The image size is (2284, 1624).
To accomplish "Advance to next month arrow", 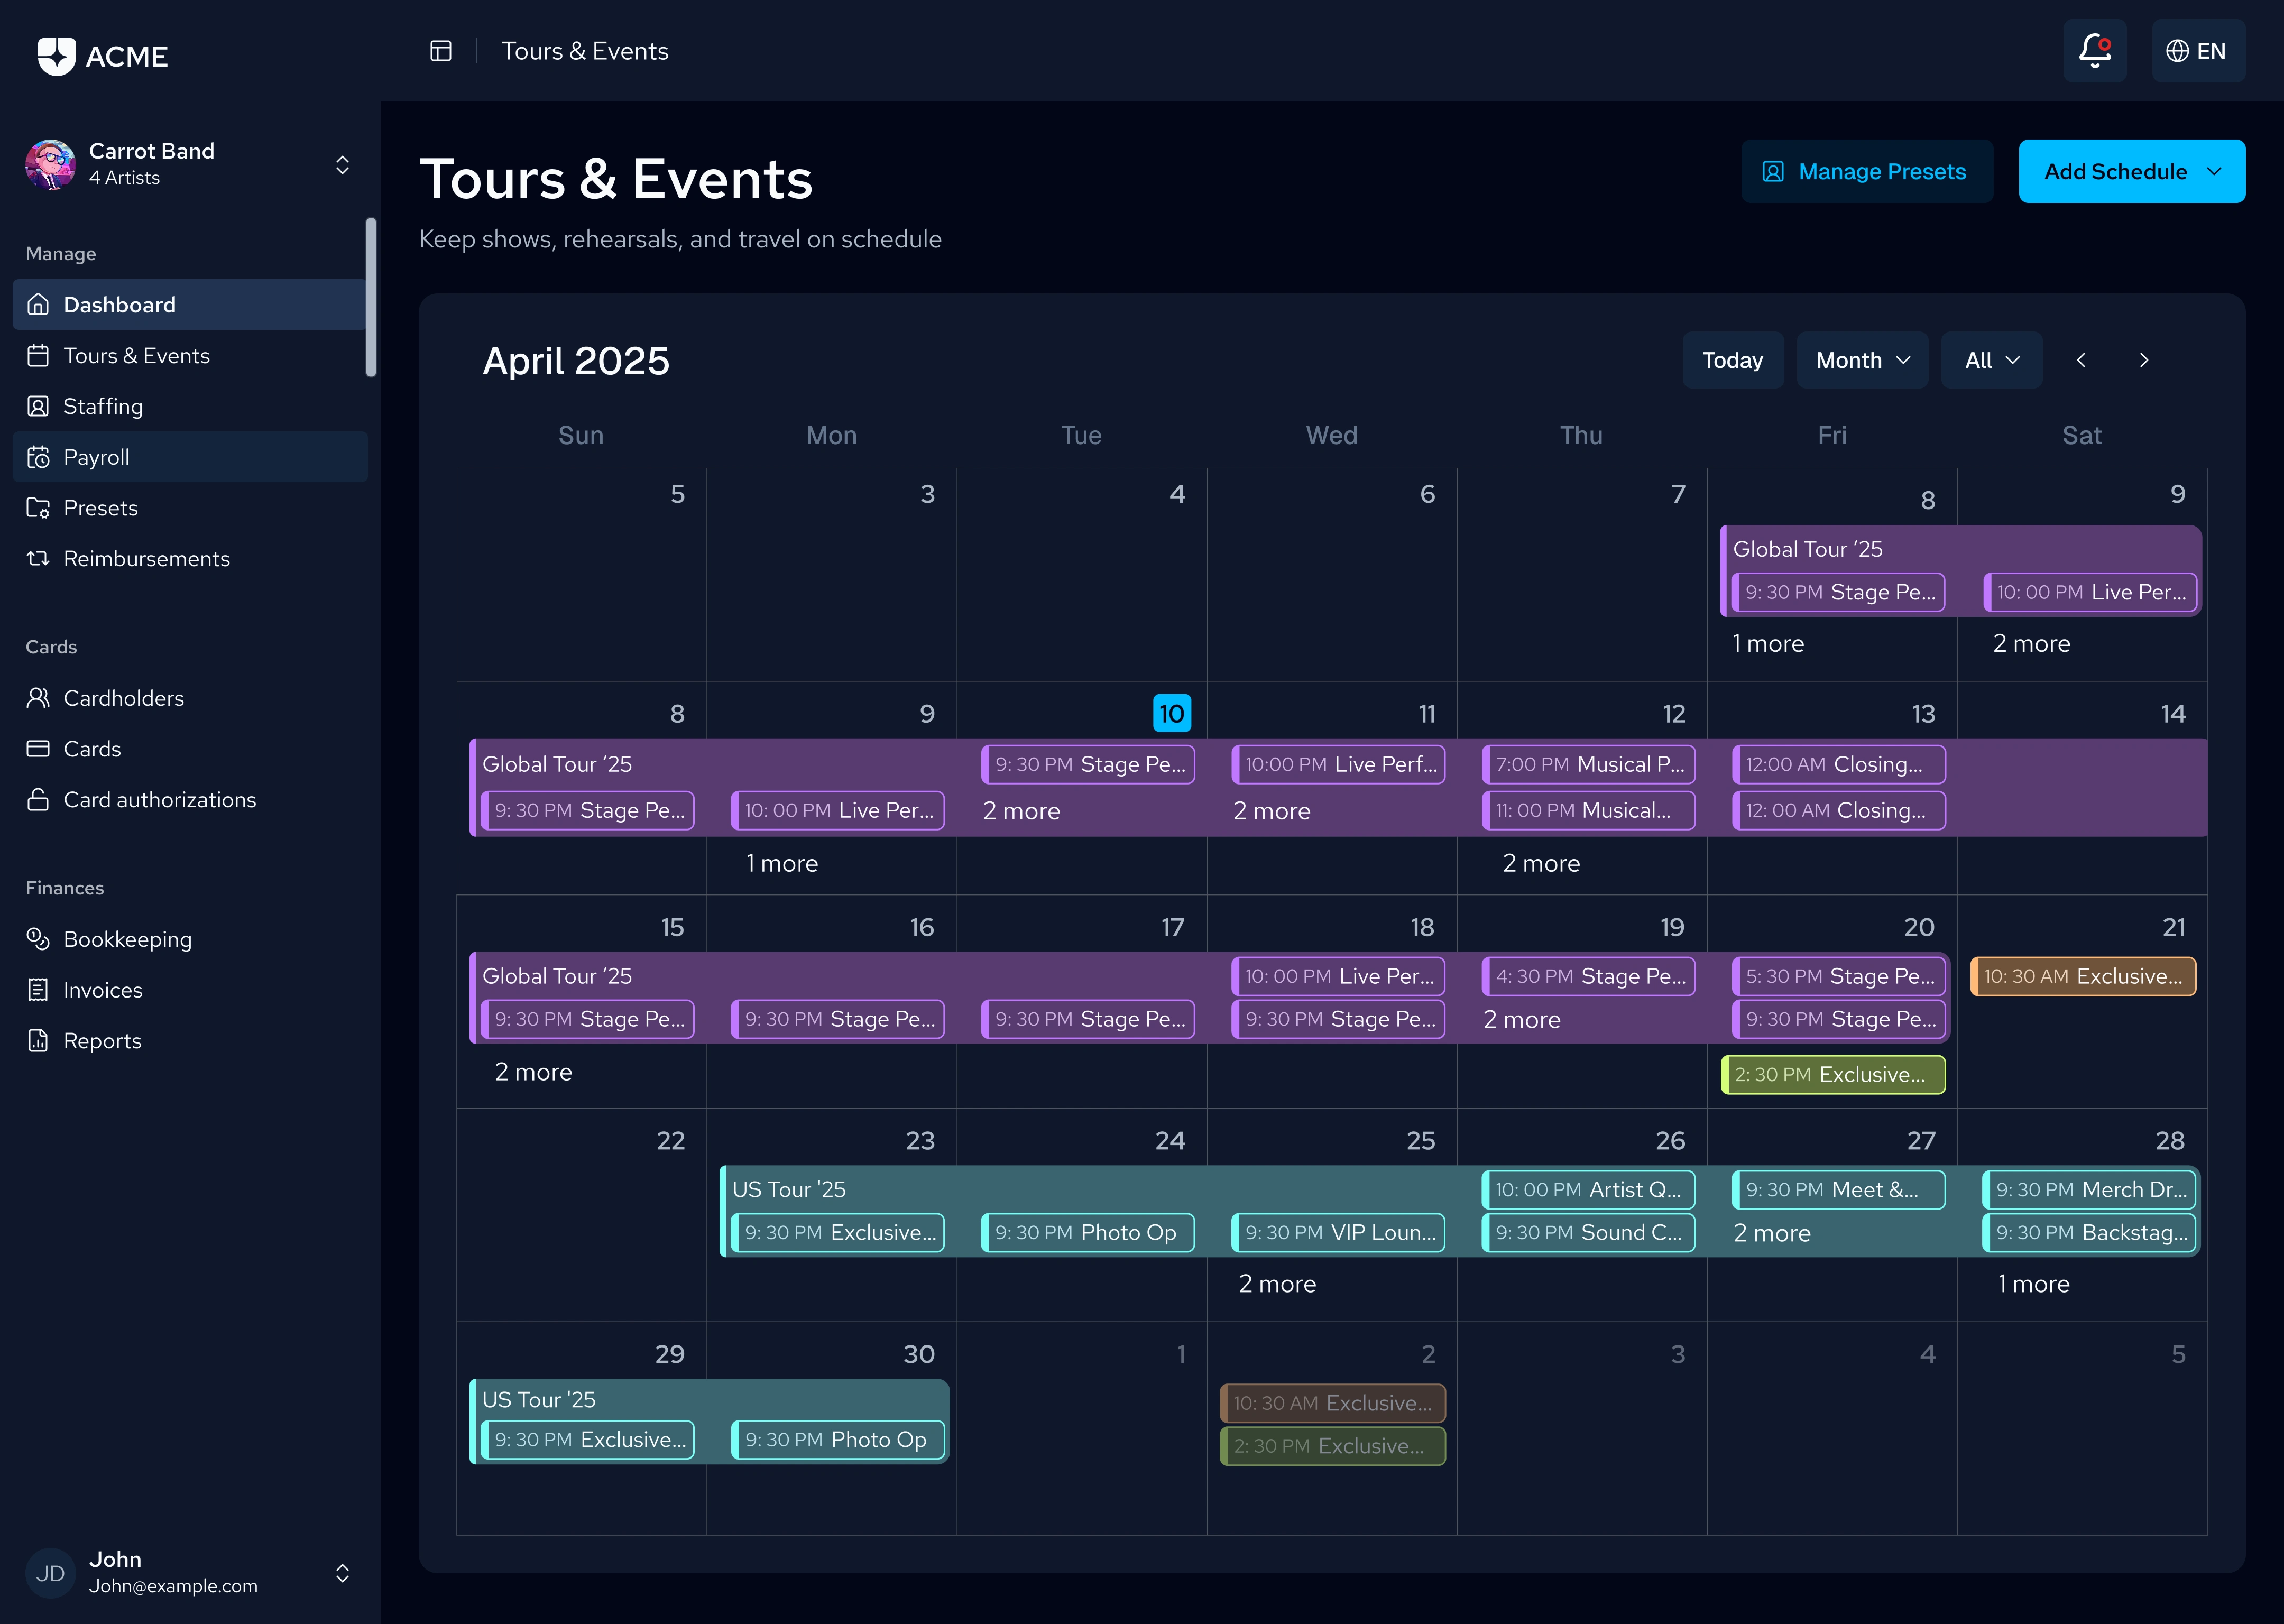I will click(x=2143, y=360).
